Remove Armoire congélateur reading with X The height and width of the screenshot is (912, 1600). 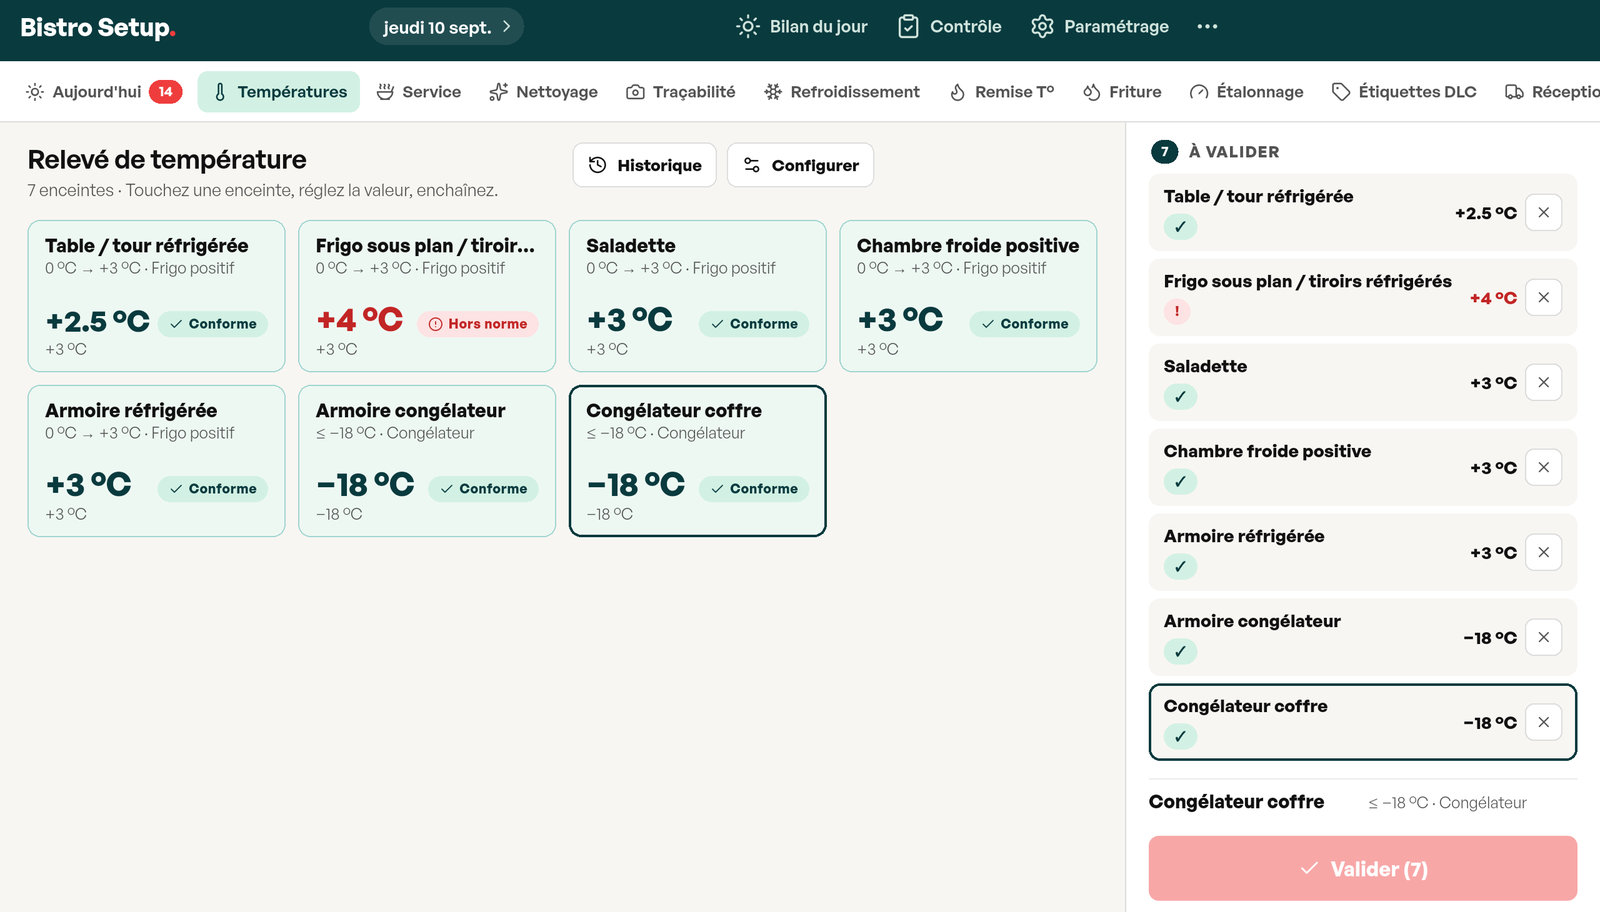1543,637
